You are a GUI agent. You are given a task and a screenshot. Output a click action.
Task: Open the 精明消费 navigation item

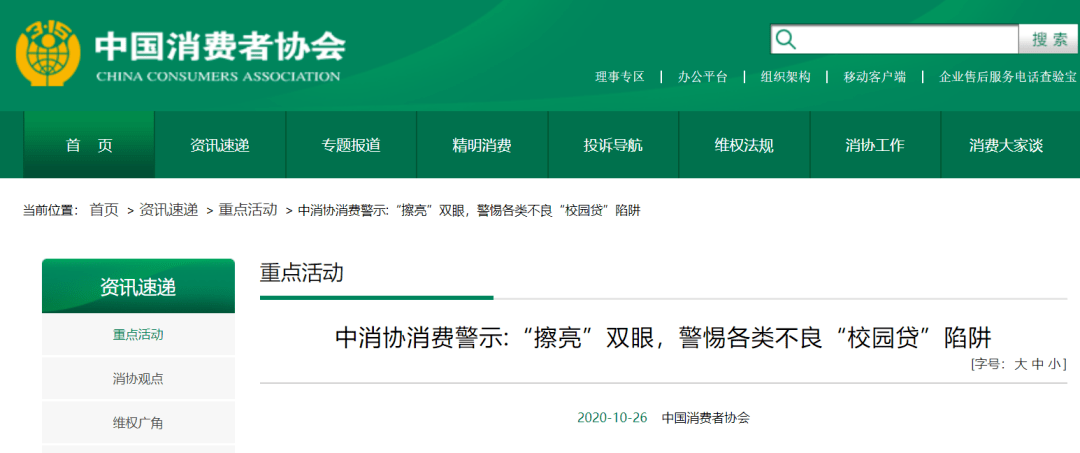click(x=482, y=145)
